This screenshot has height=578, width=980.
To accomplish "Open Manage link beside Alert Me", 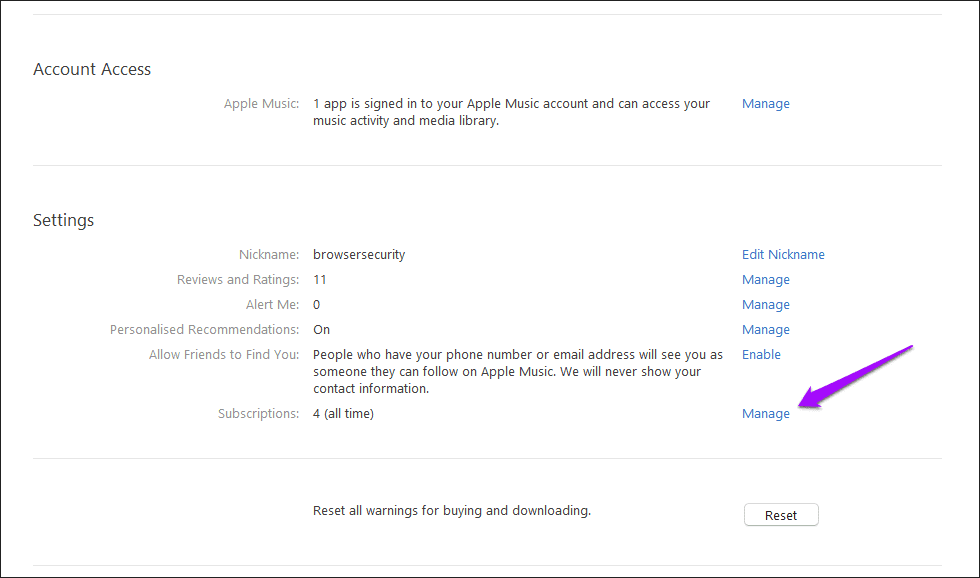I will point(766,305).
